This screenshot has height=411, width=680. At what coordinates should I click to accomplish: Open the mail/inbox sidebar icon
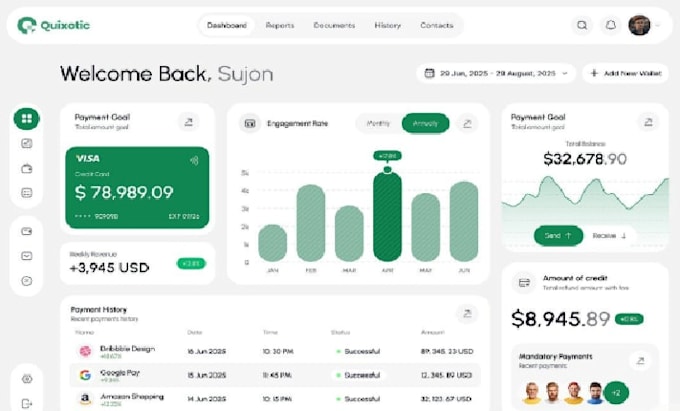pyautogui.click(x=26, y=256)
